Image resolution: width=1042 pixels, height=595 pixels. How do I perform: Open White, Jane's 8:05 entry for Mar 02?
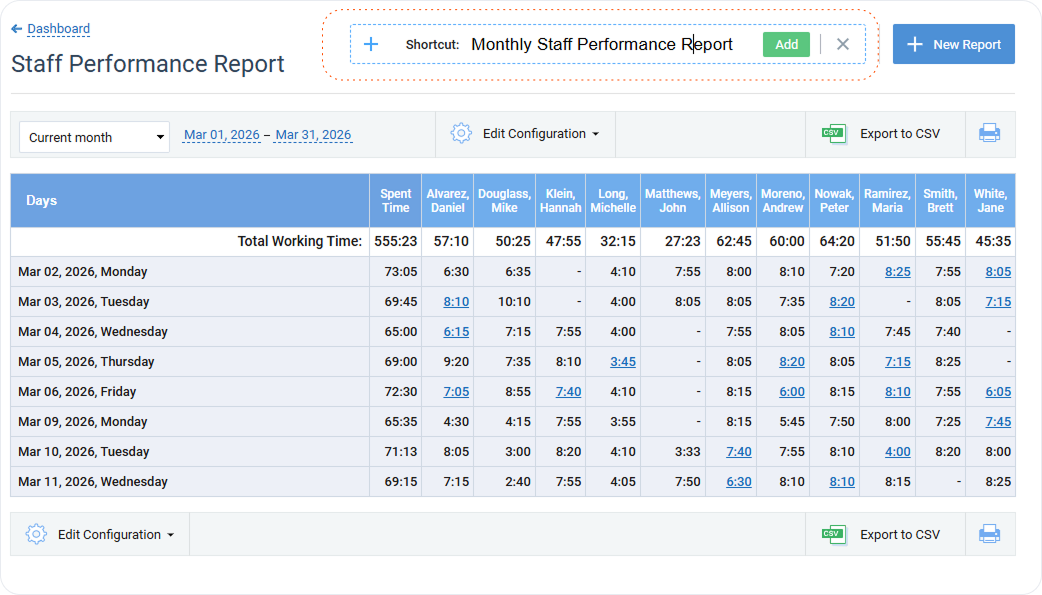tap(997, 271)
